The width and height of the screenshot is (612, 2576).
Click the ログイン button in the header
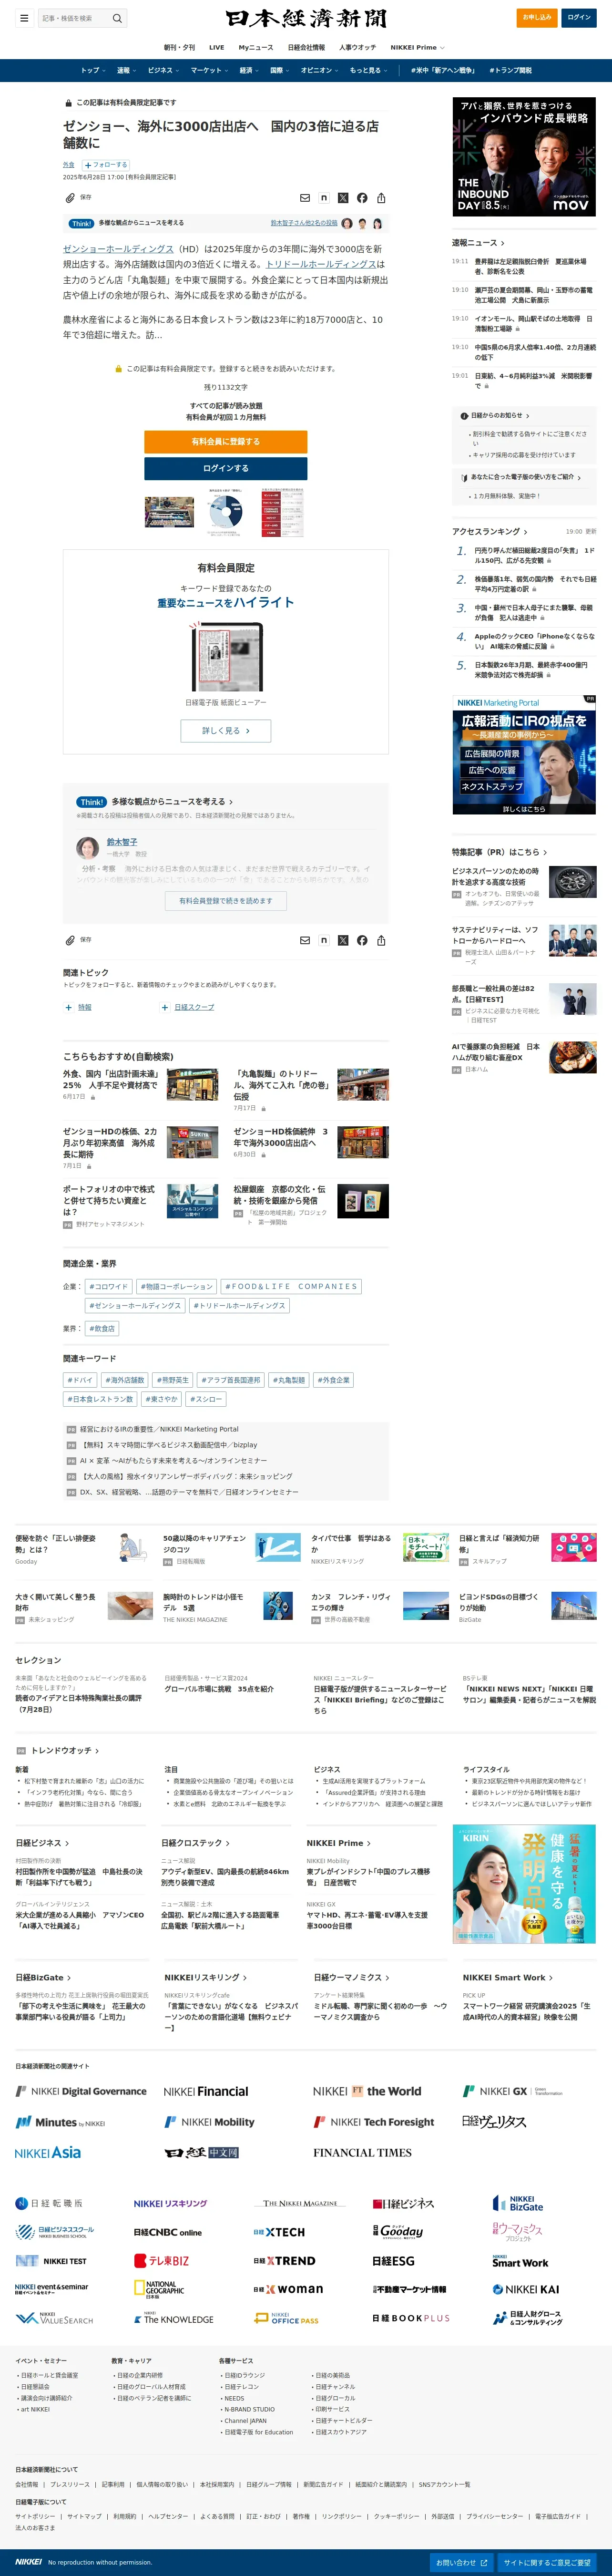(x=580, y=17)
